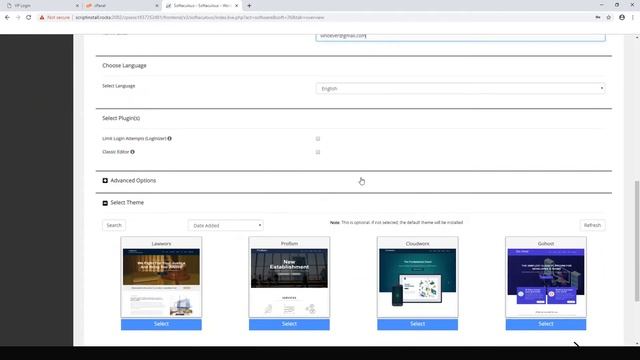Open the browser profile icon
Image resolution: width=640 pixels, height=360 pixels.
coord(622,18)
